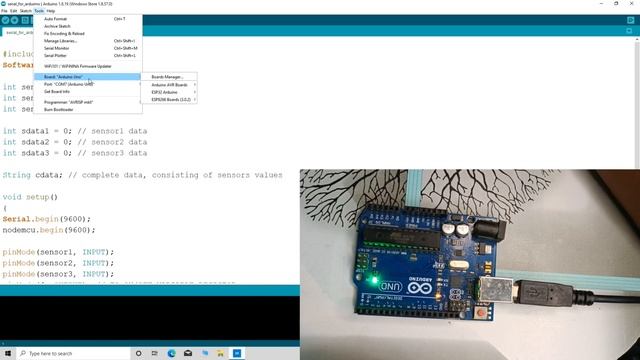Click the New sketch toolbar icon
The image size is (640, 360).
click(x=25, y=20)
